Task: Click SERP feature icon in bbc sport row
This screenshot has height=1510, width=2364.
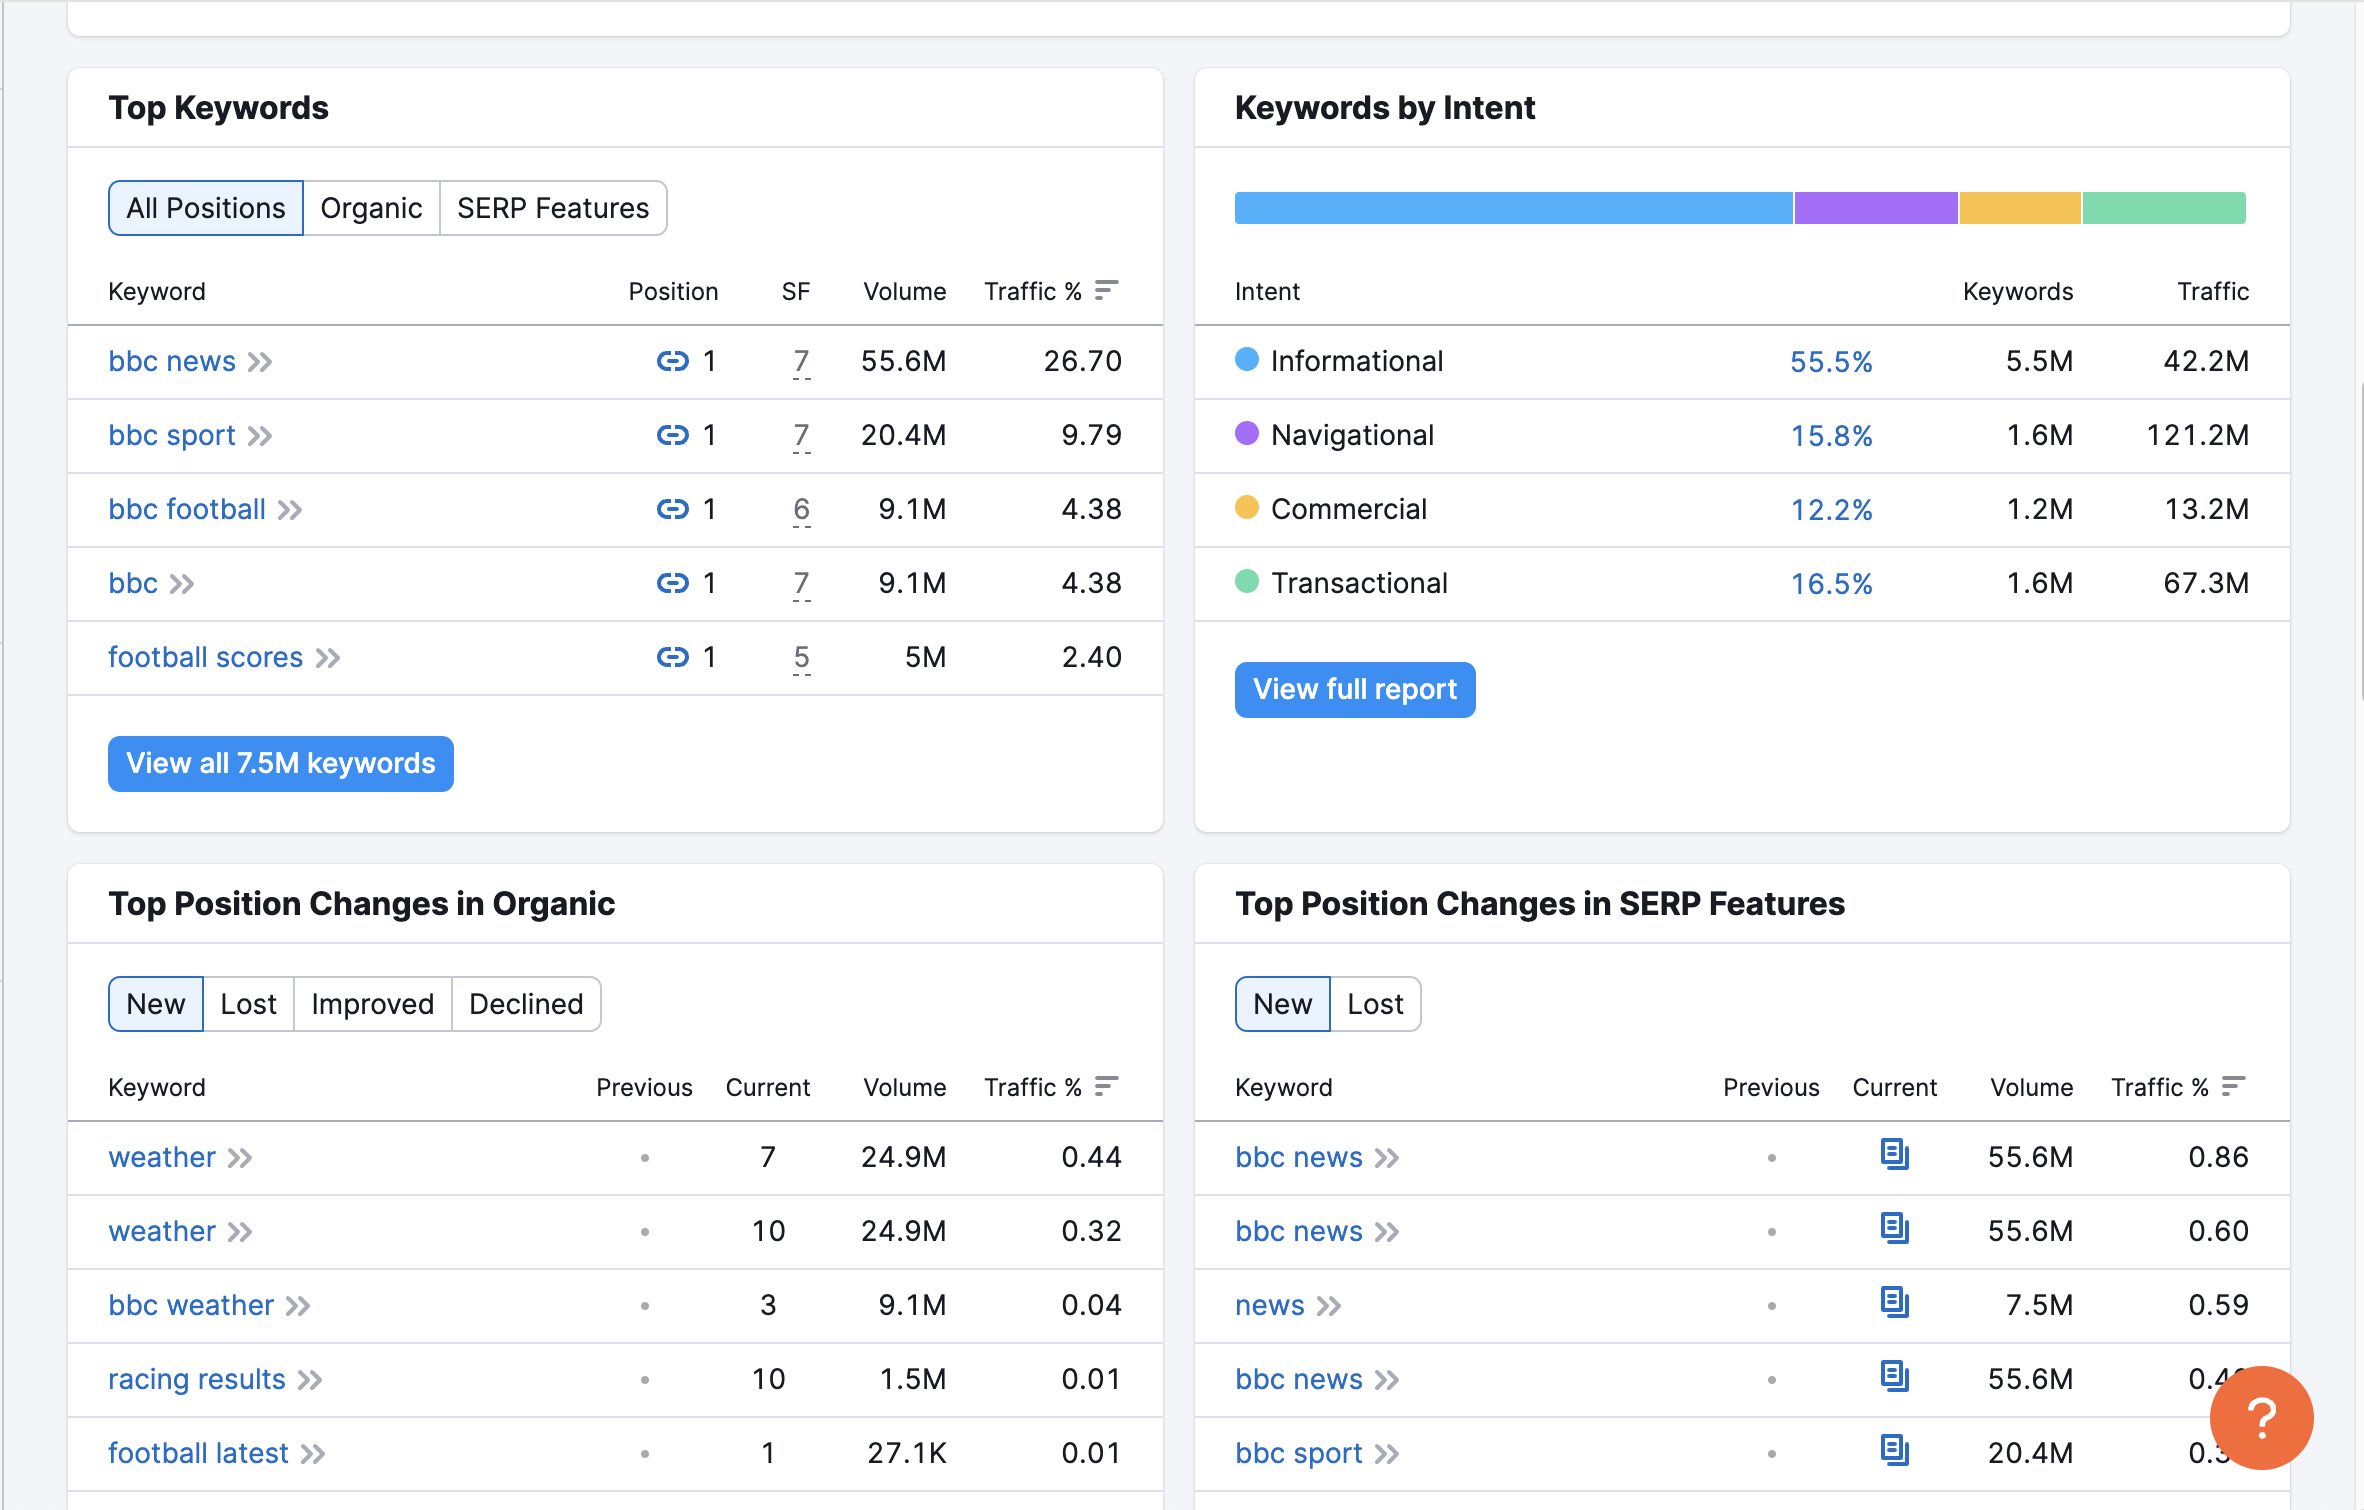Action: pos(1894,1451)
